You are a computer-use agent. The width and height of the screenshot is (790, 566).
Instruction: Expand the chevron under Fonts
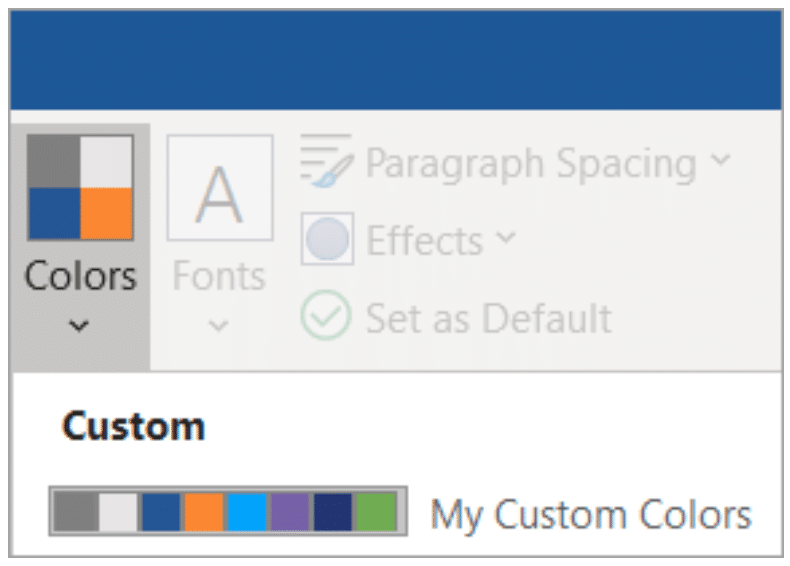click(218, 326)
